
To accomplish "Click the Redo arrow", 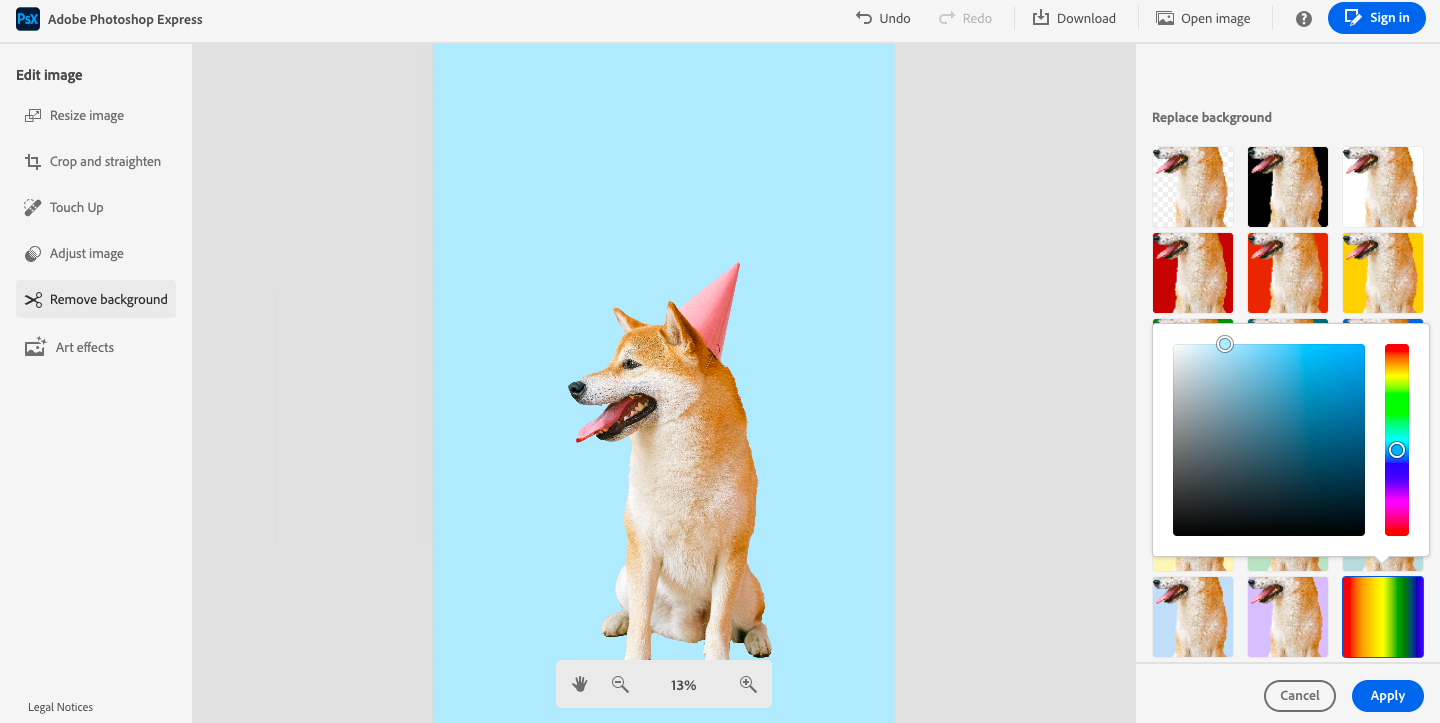I will (965, 18).
